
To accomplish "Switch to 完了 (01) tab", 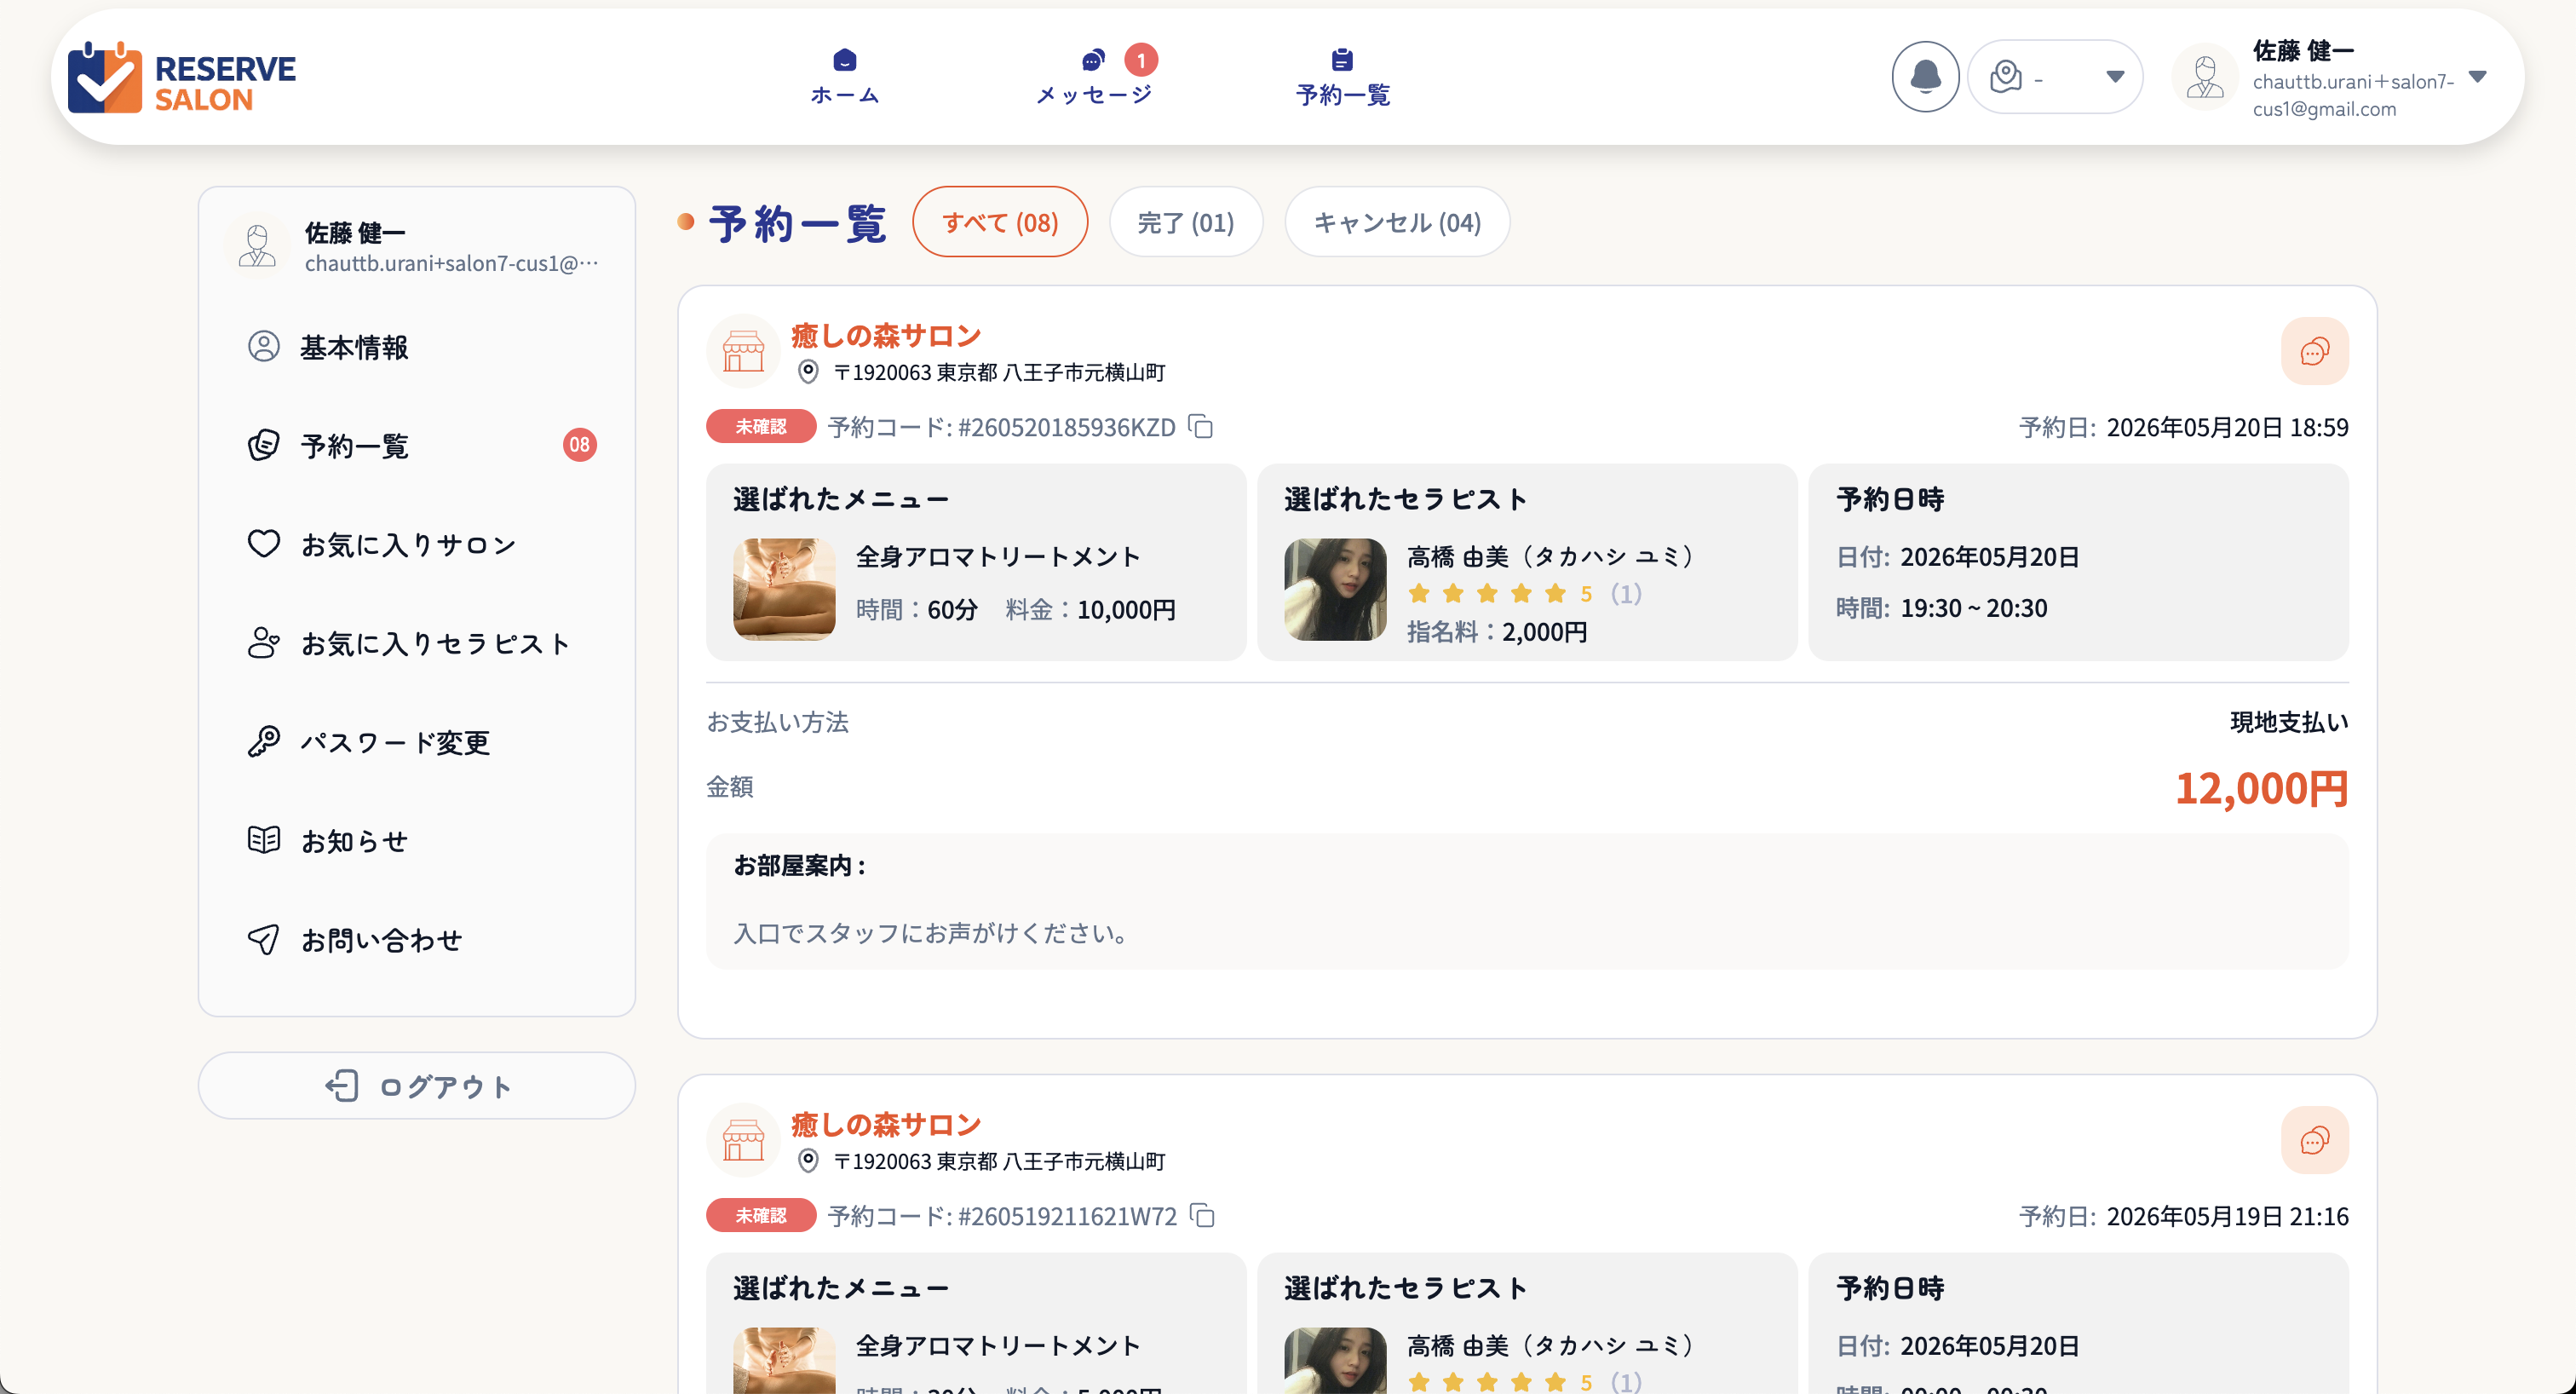I will (x=1185, y=222).
